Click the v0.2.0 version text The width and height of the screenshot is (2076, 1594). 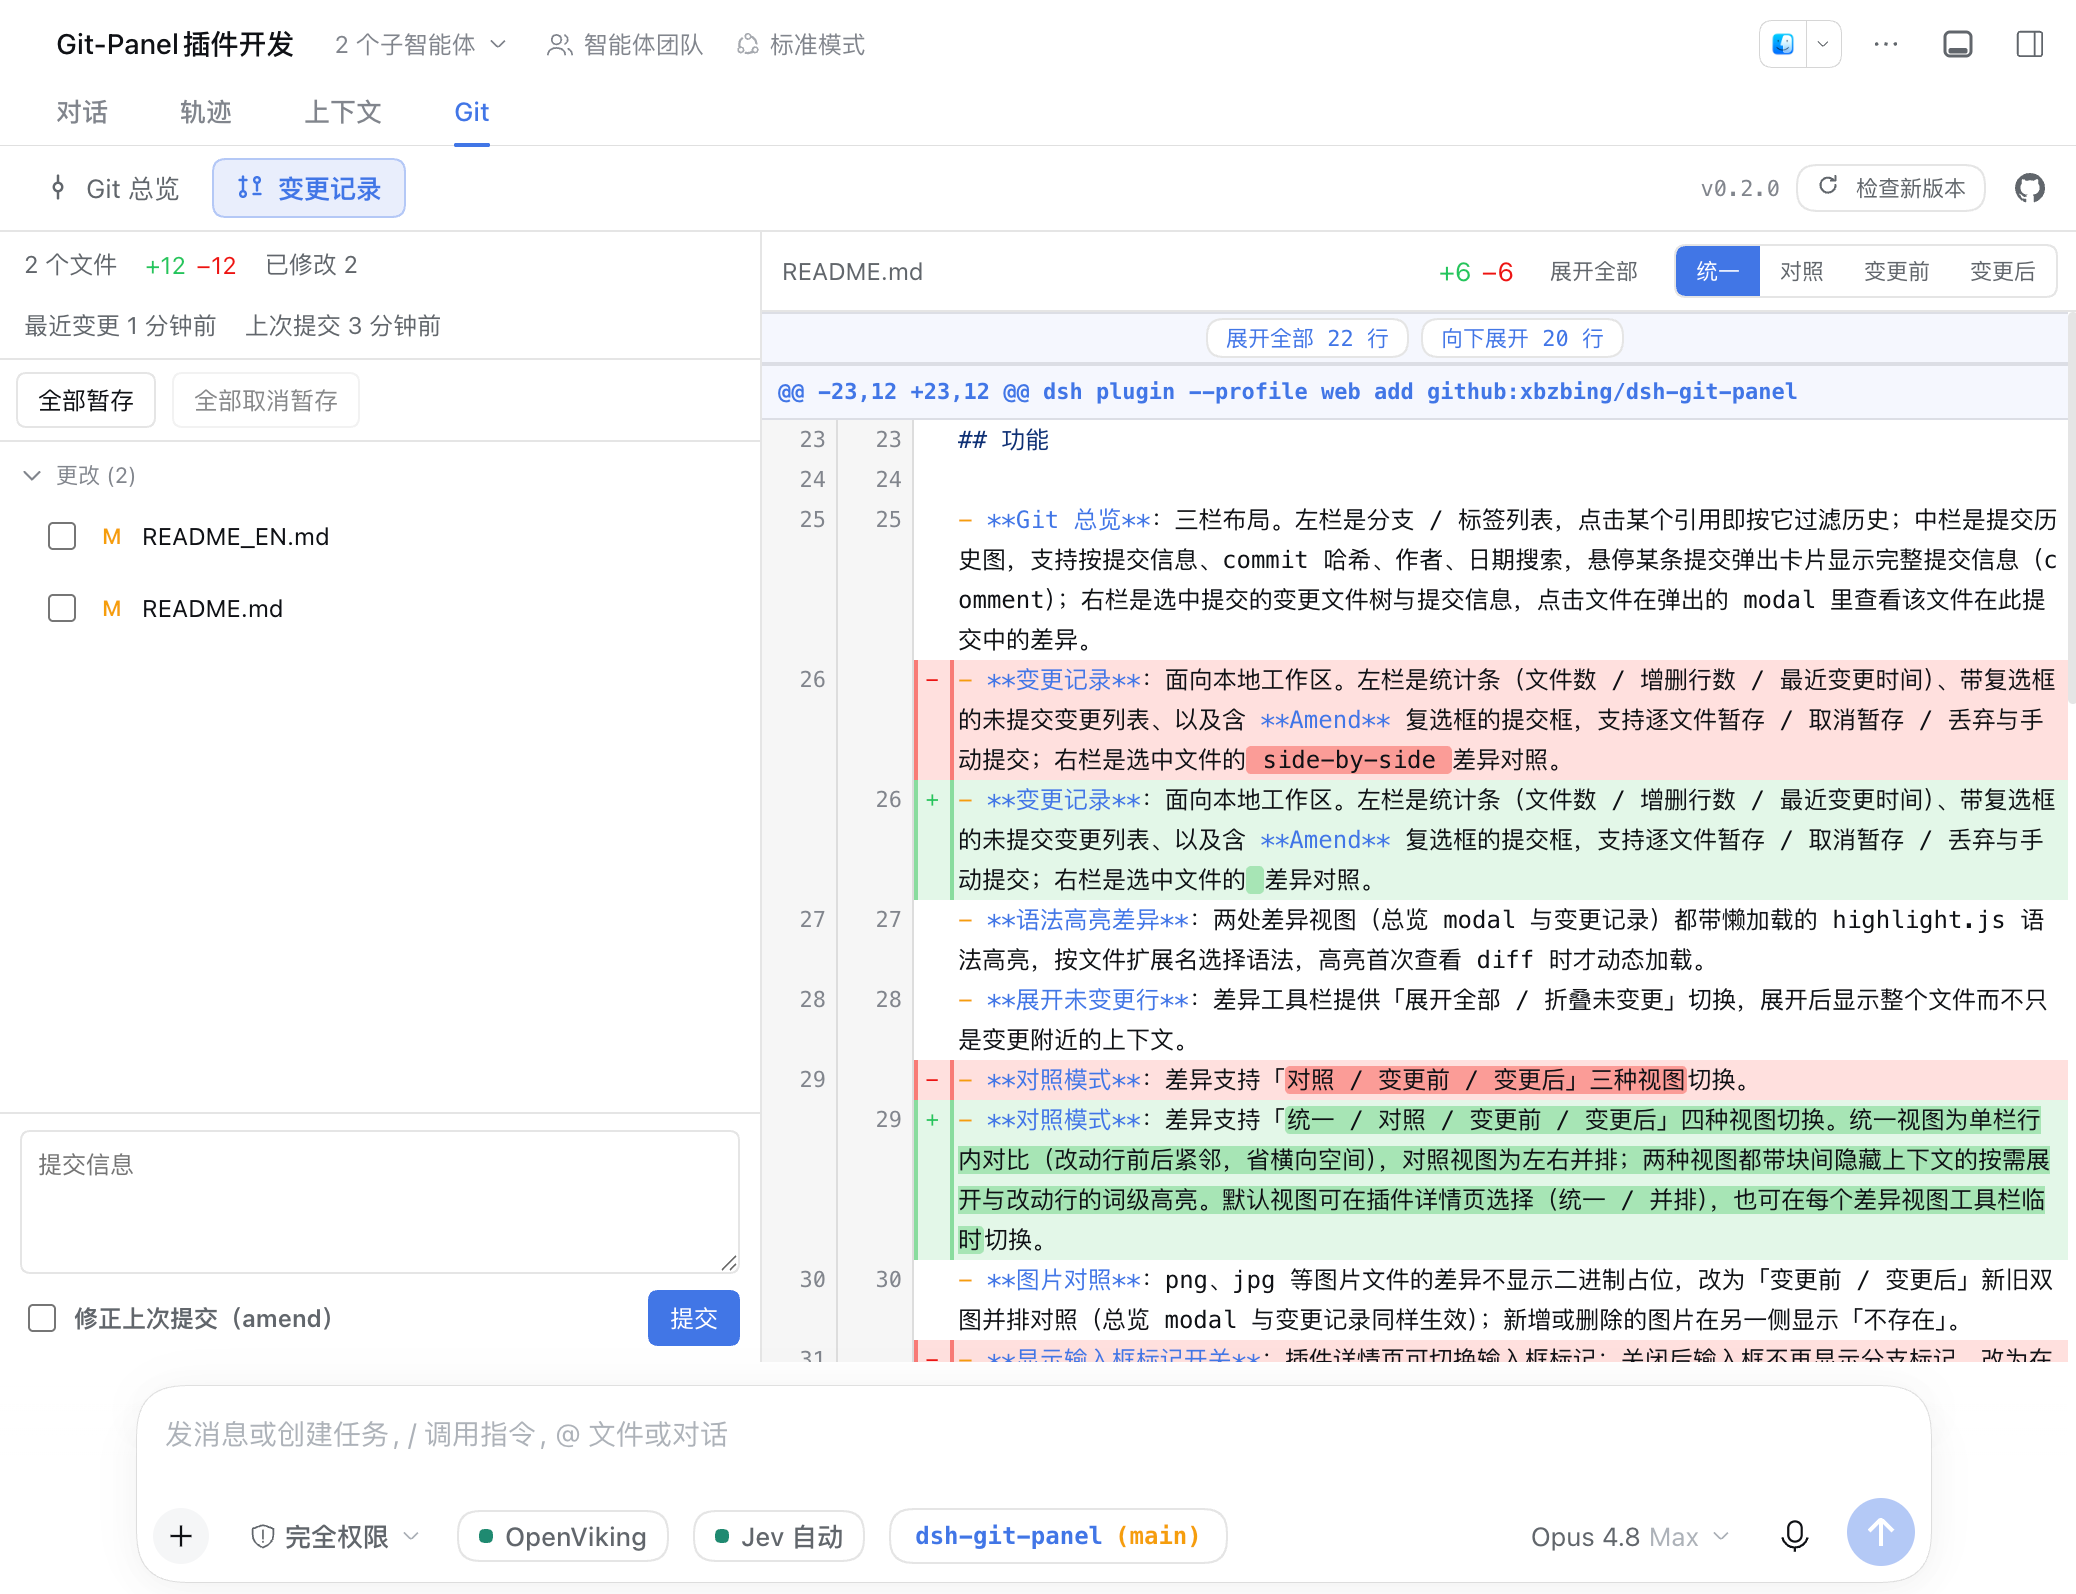pos(1740,188)
